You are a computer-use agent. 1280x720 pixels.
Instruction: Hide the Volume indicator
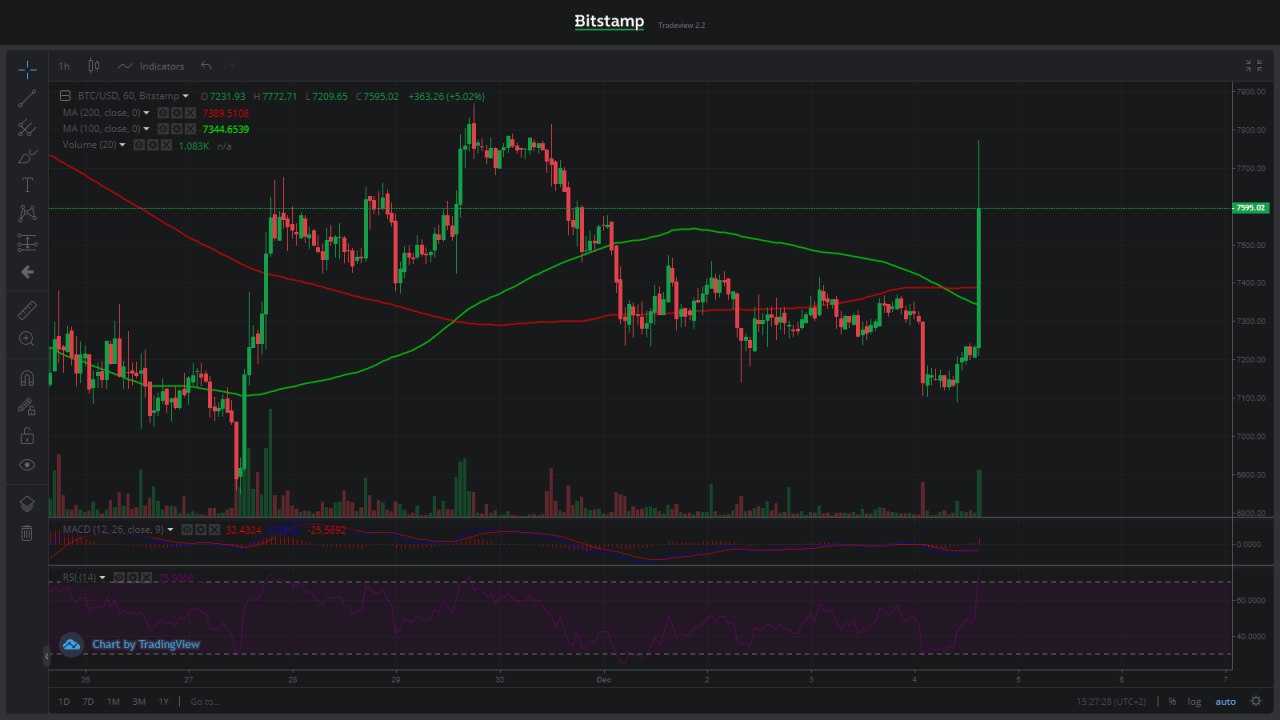(140, 145)
